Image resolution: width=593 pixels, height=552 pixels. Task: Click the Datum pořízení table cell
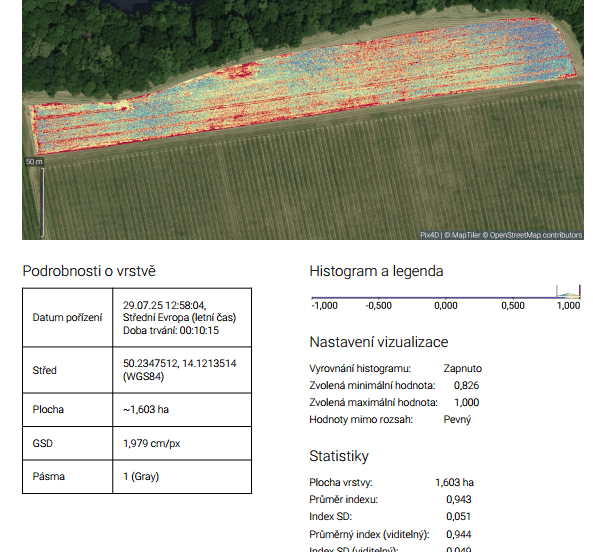[67, 317]
